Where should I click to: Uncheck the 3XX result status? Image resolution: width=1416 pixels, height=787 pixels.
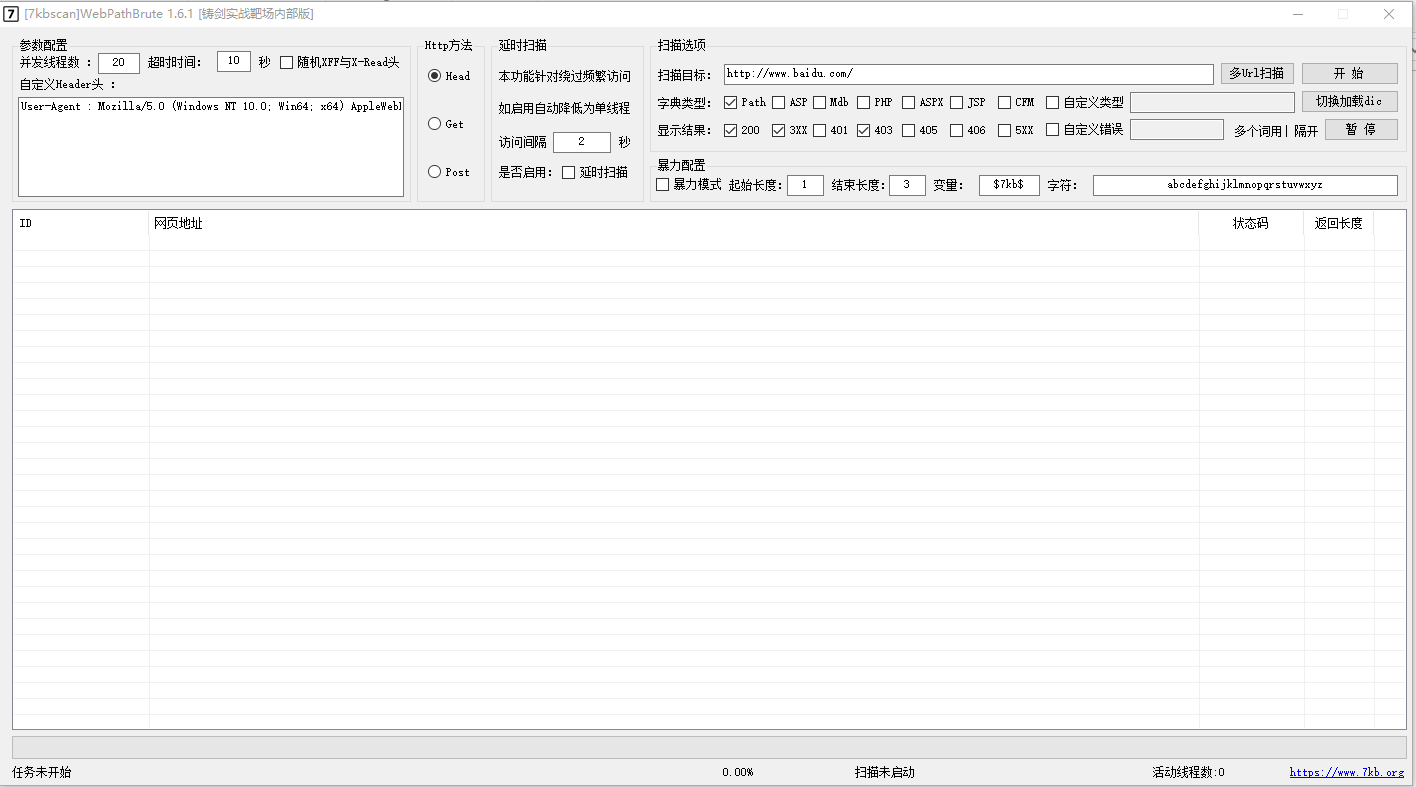(778, 130)
